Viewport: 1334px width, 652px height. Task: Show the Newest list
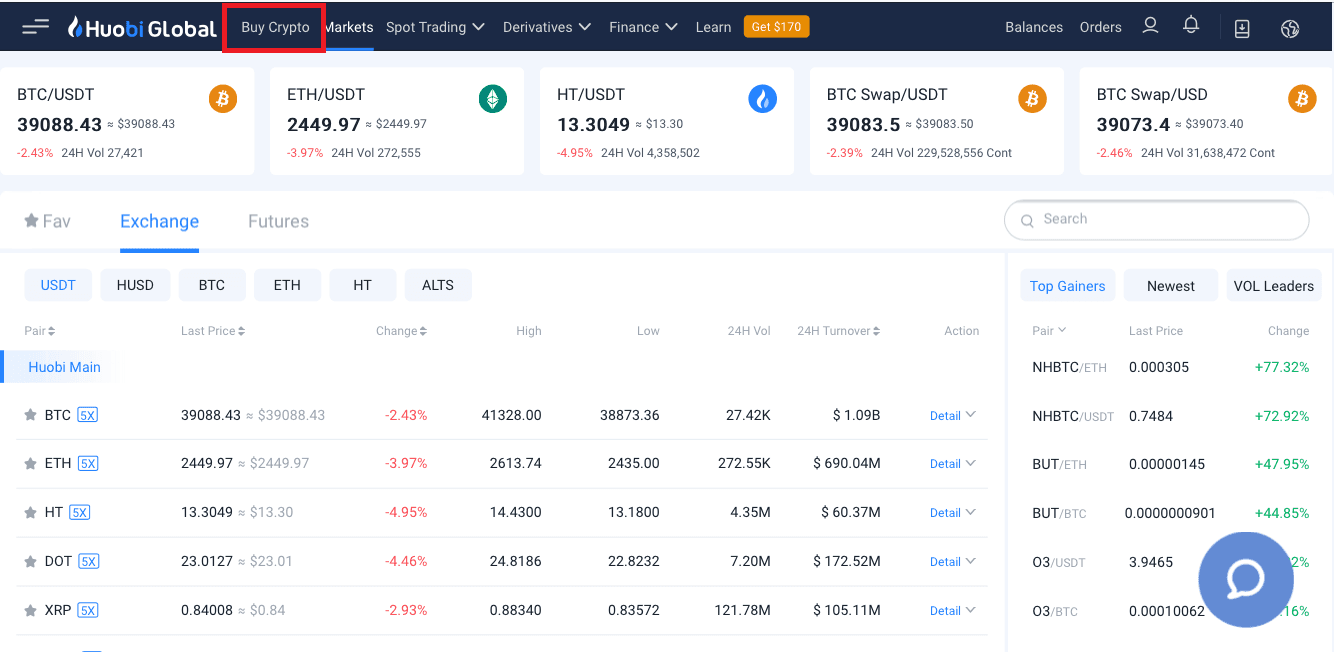tap(1171, 286)
